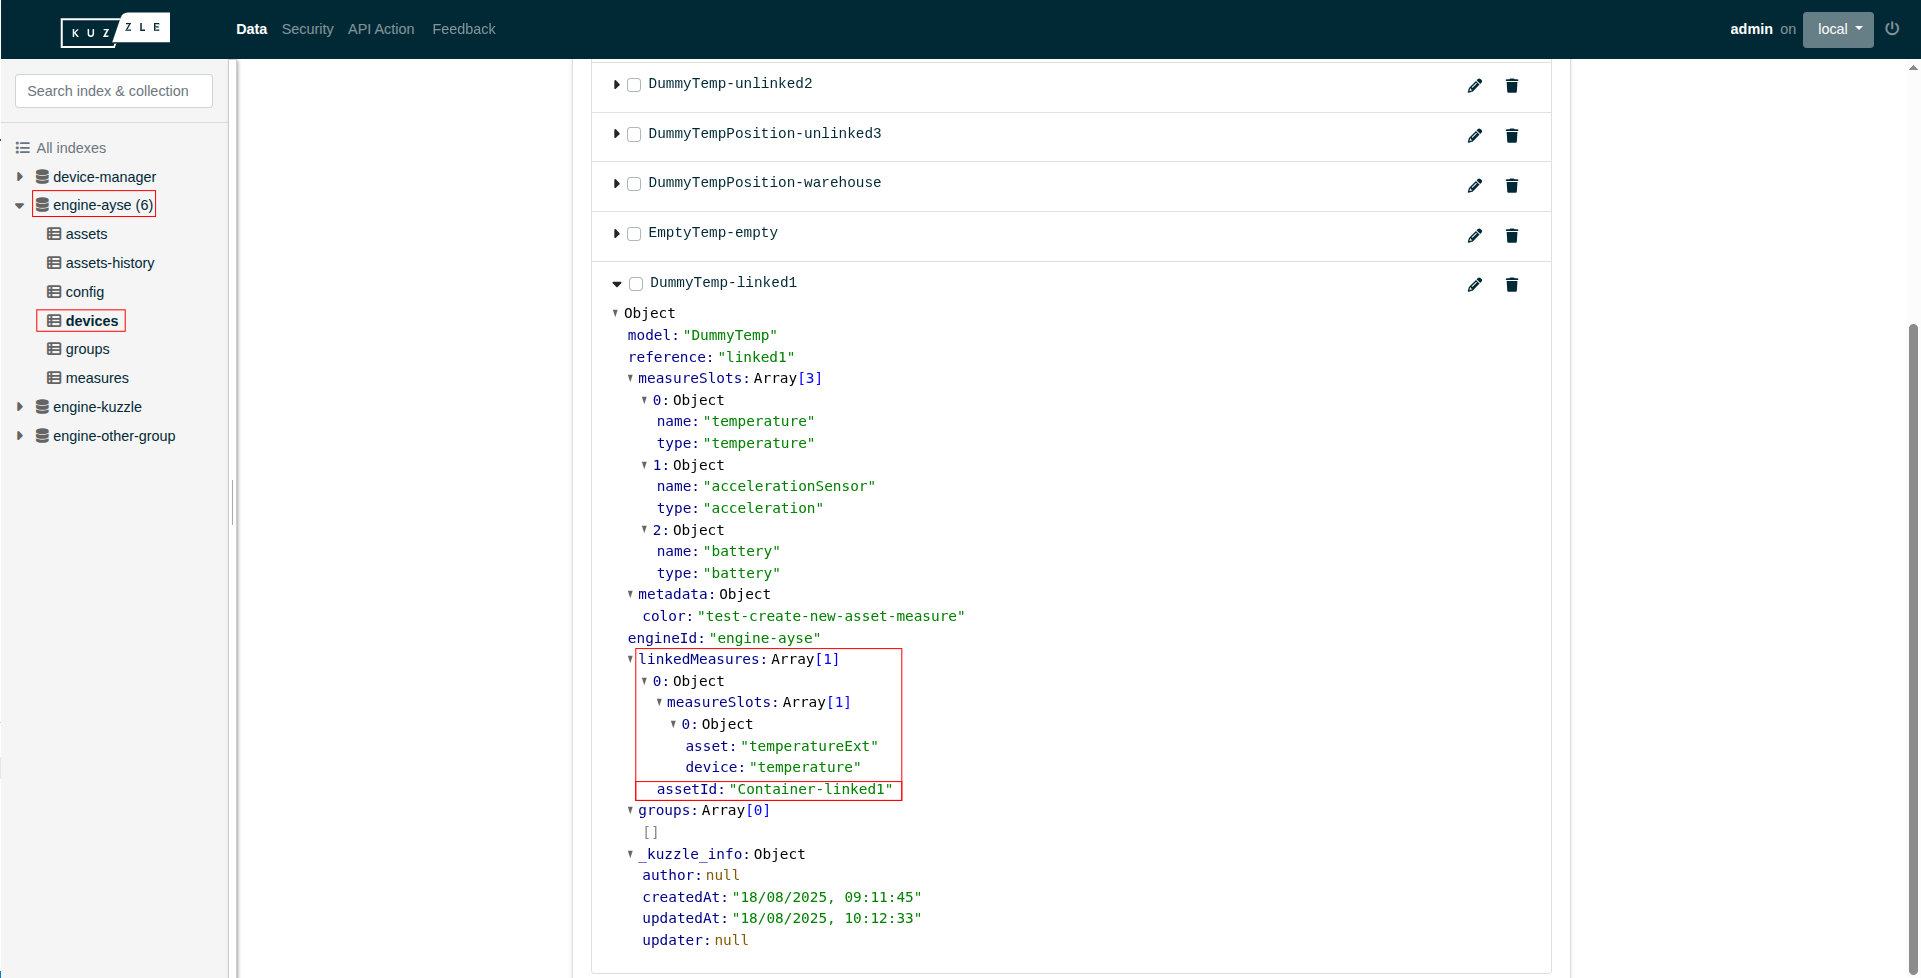
Task: Open the Feedback link
Action: coord(463,29)
